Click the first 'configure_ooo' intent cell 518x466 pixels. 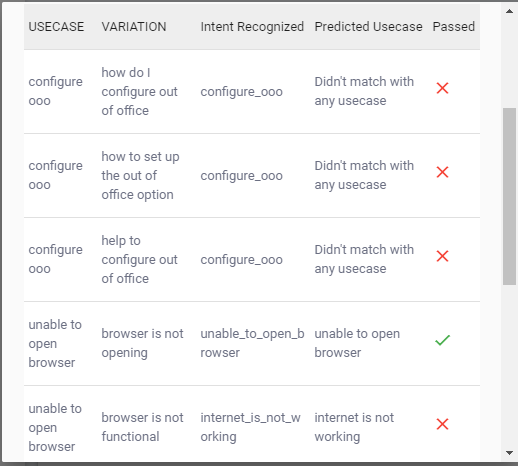coord(241,92)
